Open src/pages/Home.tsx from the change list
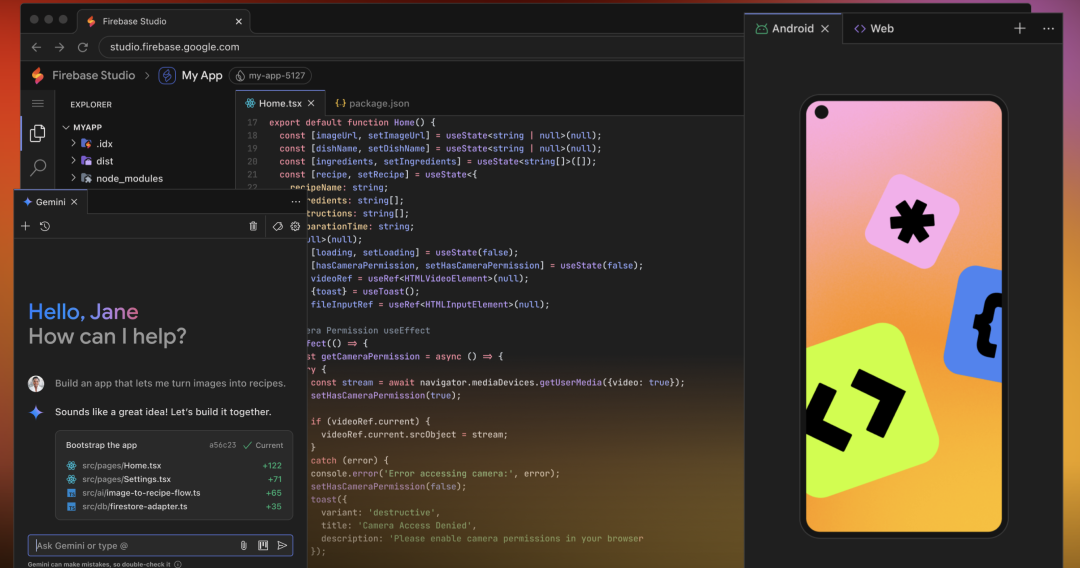This screenshot has height=568, width=1080. [121, 465]
